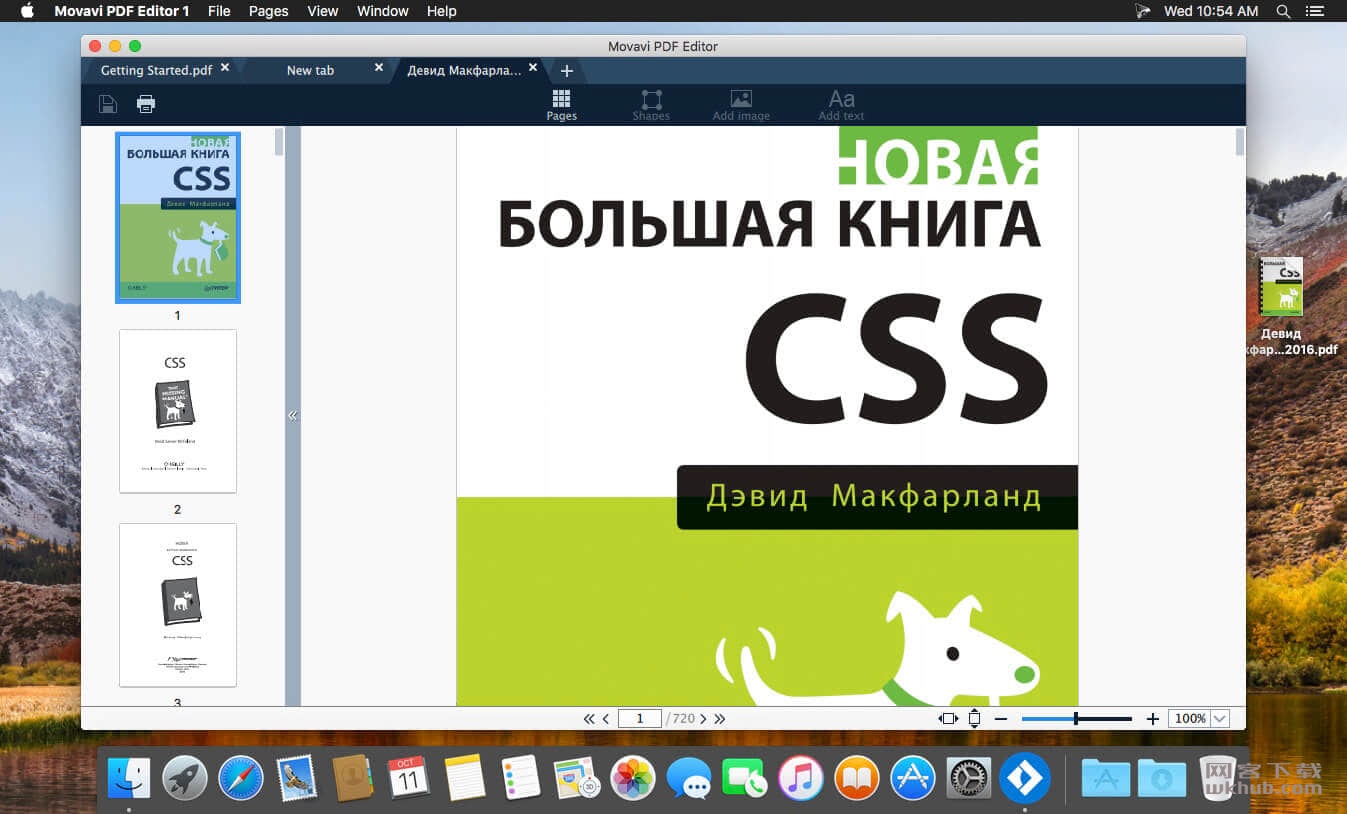Open a new tab with plus button
Screen dimensions: 1347x814
[566, 70]
